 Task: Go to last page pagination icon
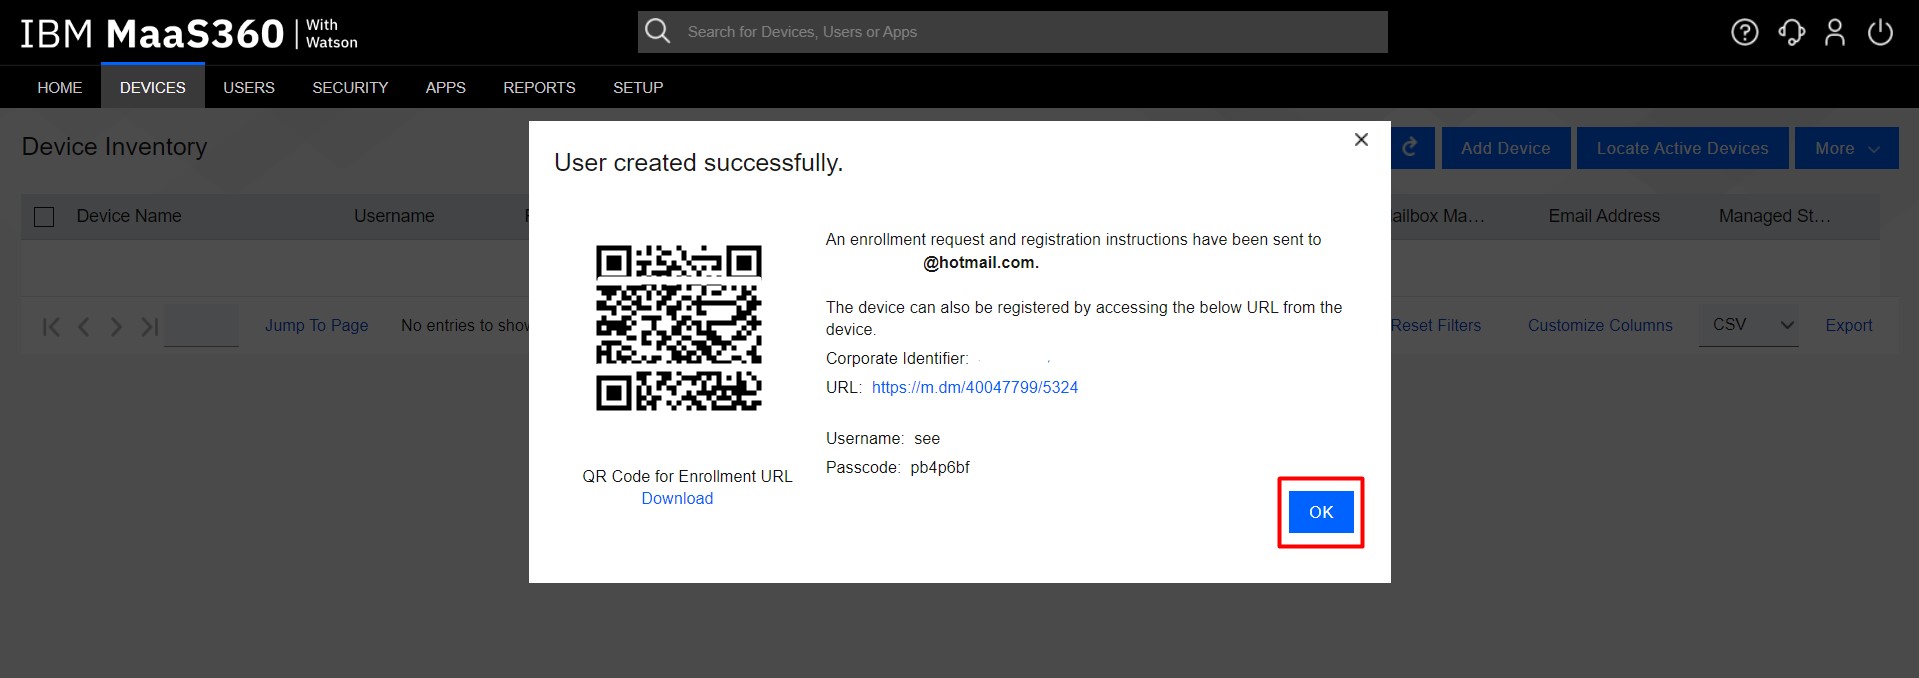coord(149,326)
